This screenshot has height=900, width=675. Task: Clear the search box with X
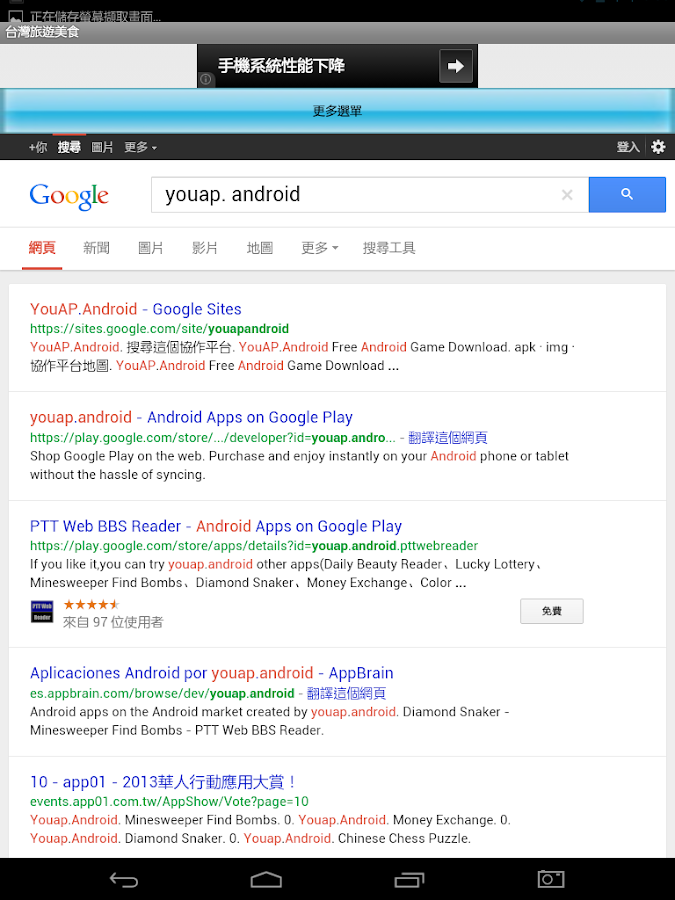[x=567, y=195]
